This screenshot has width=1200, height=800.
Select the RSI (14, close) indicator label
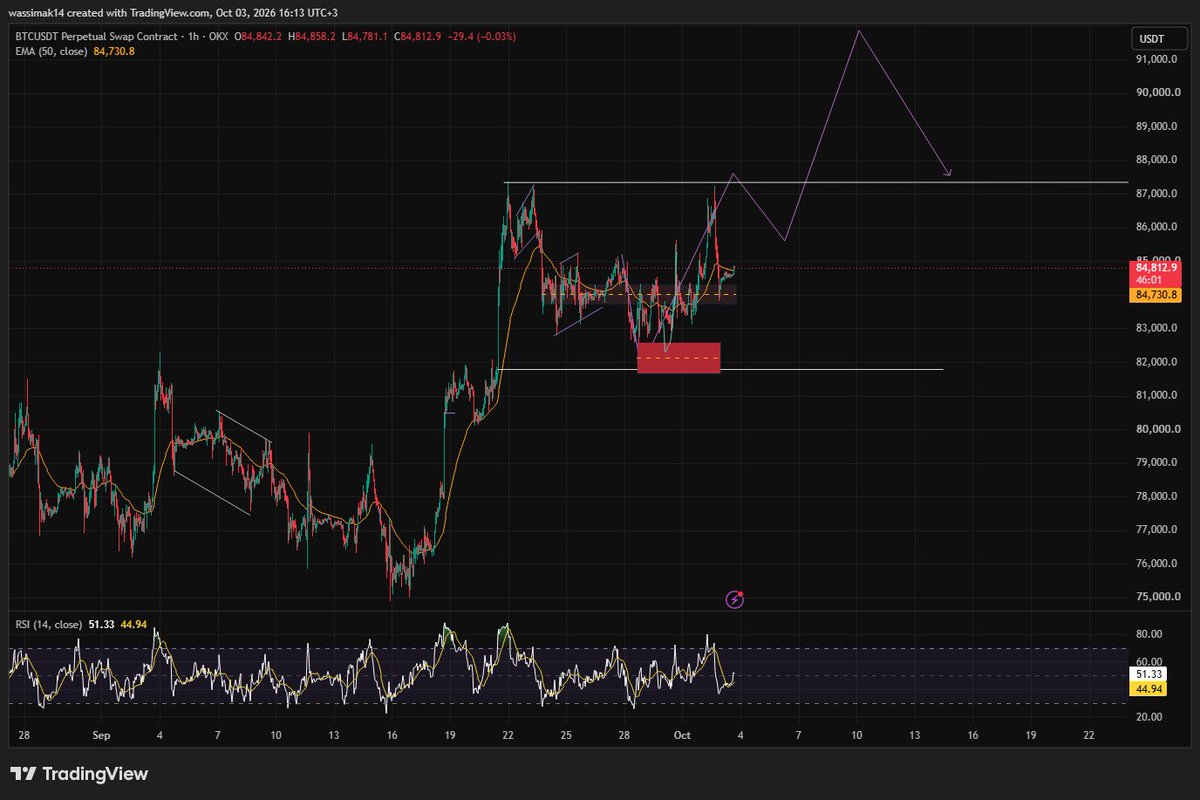click(x=47, y=625)
